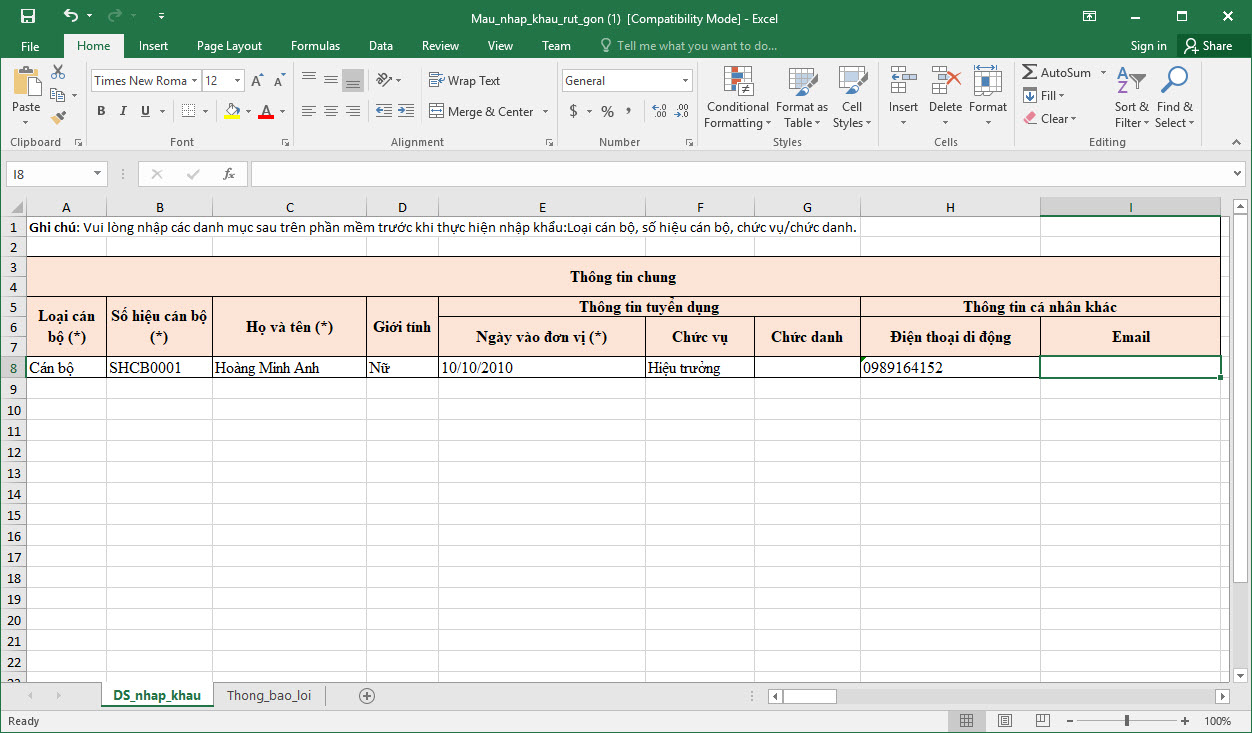The width and height of the screenshot is (1252, 733).
Task: Add a new sheet with plus icon
Action: (x=367, y=696)
